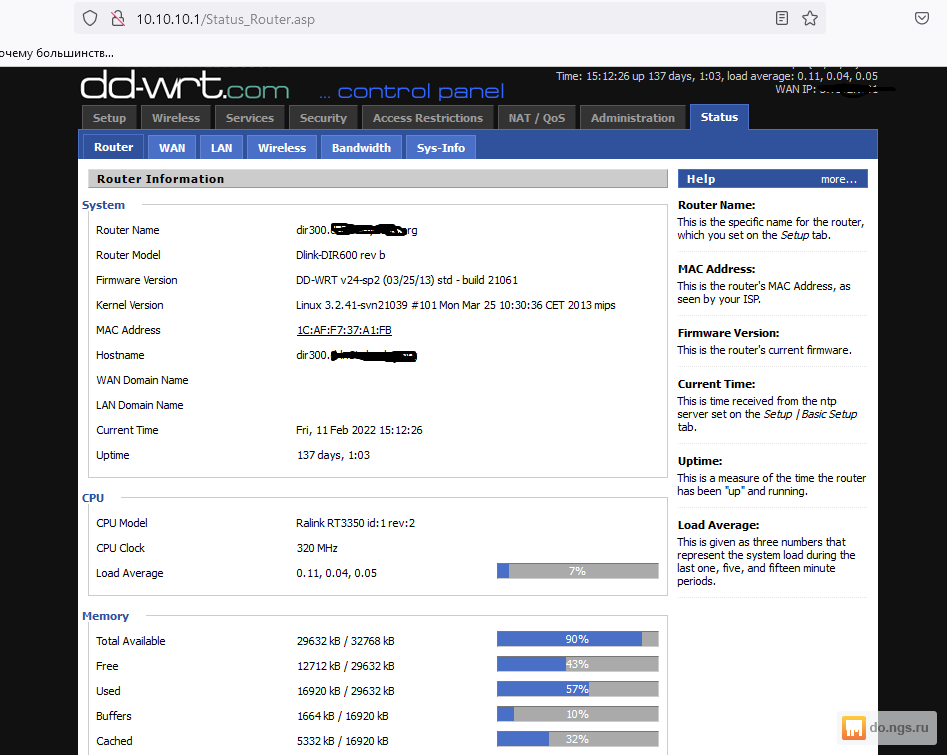Open the Wireless main tab
The width and height of the screenshot is (947, 755).
176,118
